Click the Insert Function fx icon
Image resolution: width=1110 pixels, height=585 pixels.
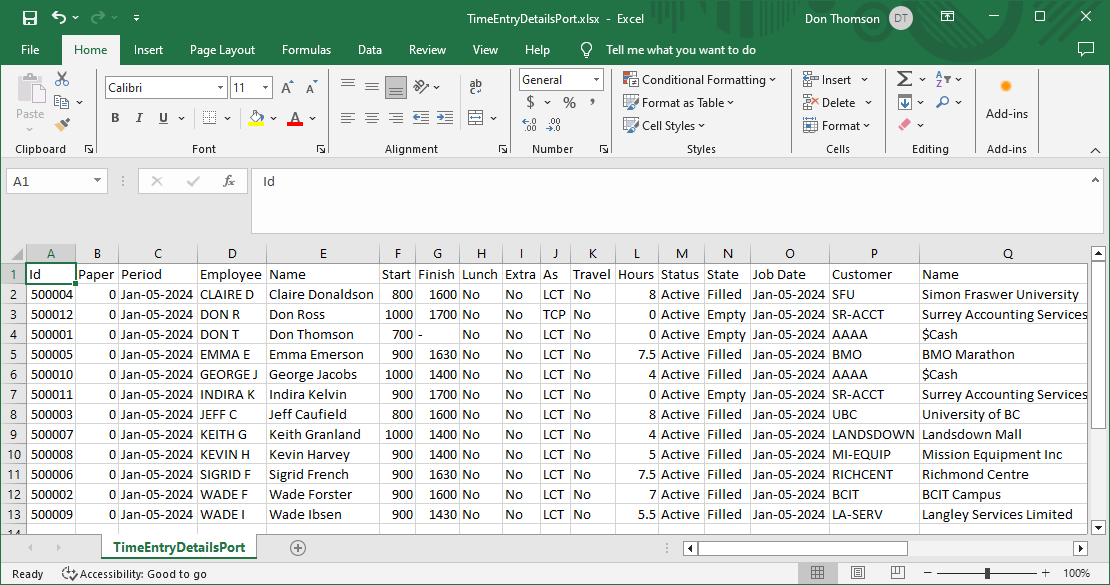(228, 181)
